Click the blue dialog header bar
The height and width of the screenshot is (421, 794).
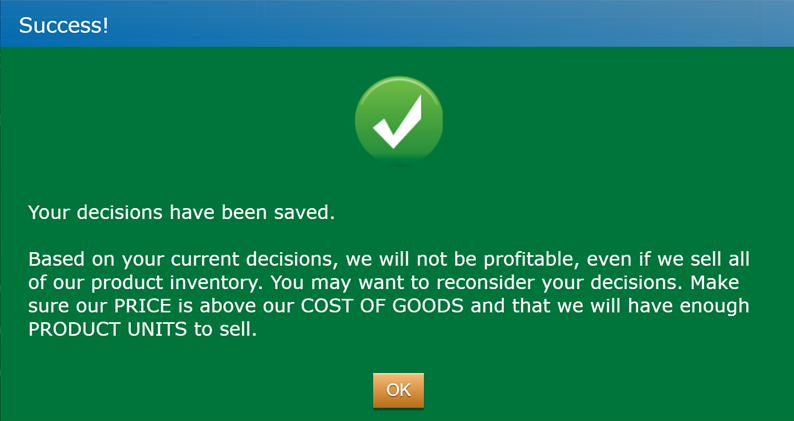[x=397, y=23]
